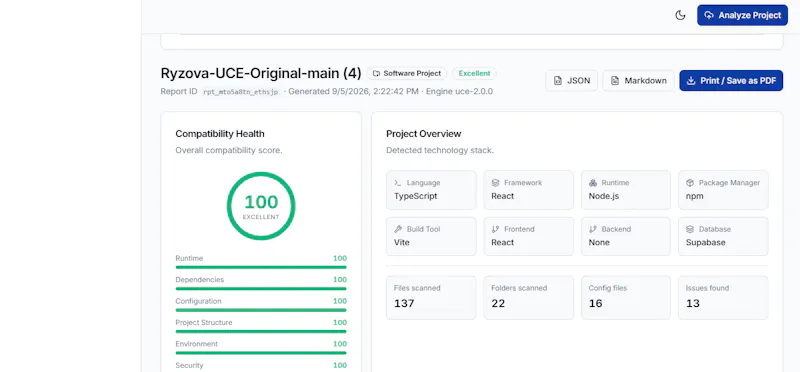Image resolution: width=800 pixels, height=372 pixels.
Task: Click the Analyze Project button
Action: pos(742,15)
